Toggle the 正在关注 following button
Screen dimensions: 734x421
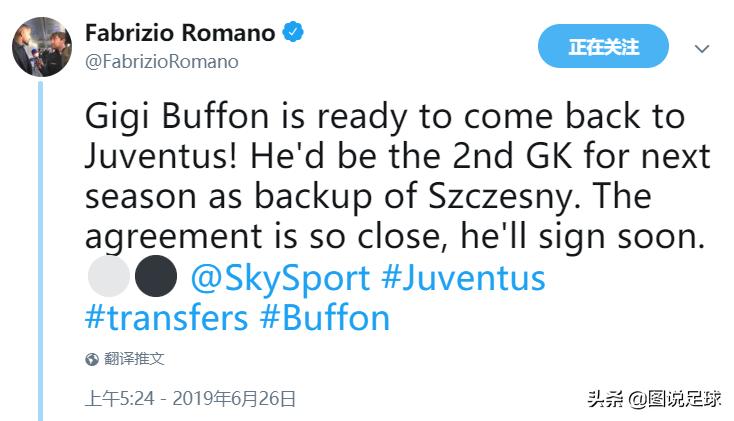[x=603, y=46]
